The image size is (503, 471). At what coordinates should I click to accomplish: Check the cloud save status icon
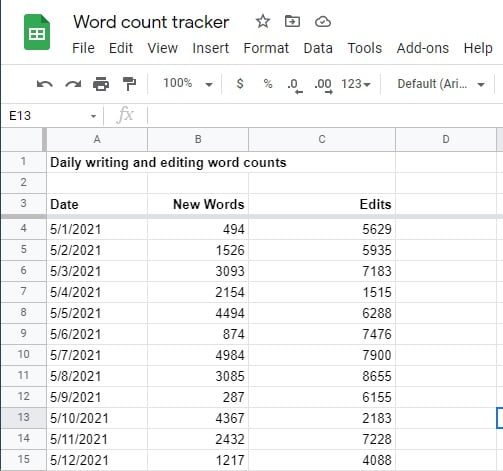coord(323,22)
